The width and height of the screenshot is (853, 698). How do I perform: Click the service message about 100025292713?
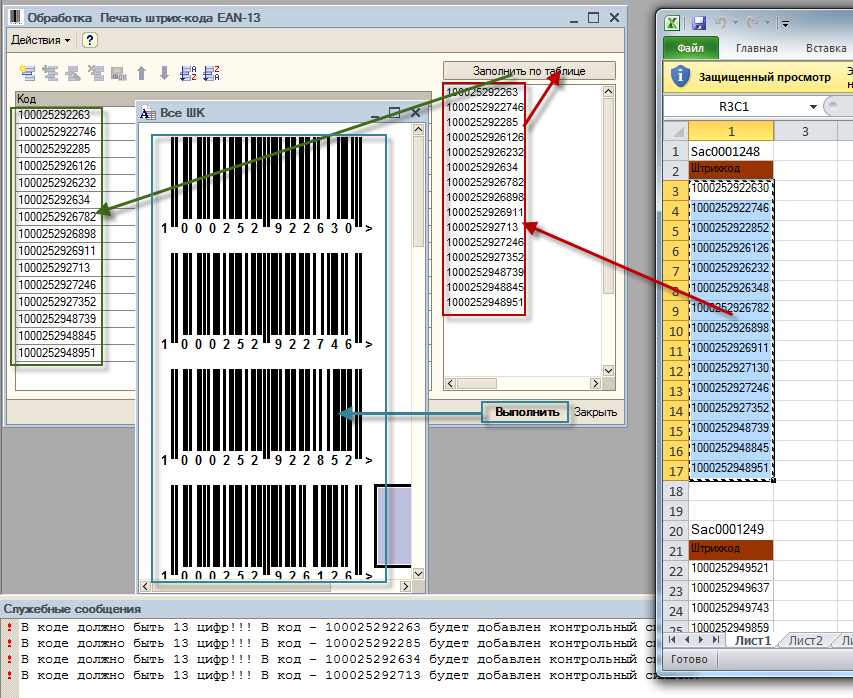(337, 675)
